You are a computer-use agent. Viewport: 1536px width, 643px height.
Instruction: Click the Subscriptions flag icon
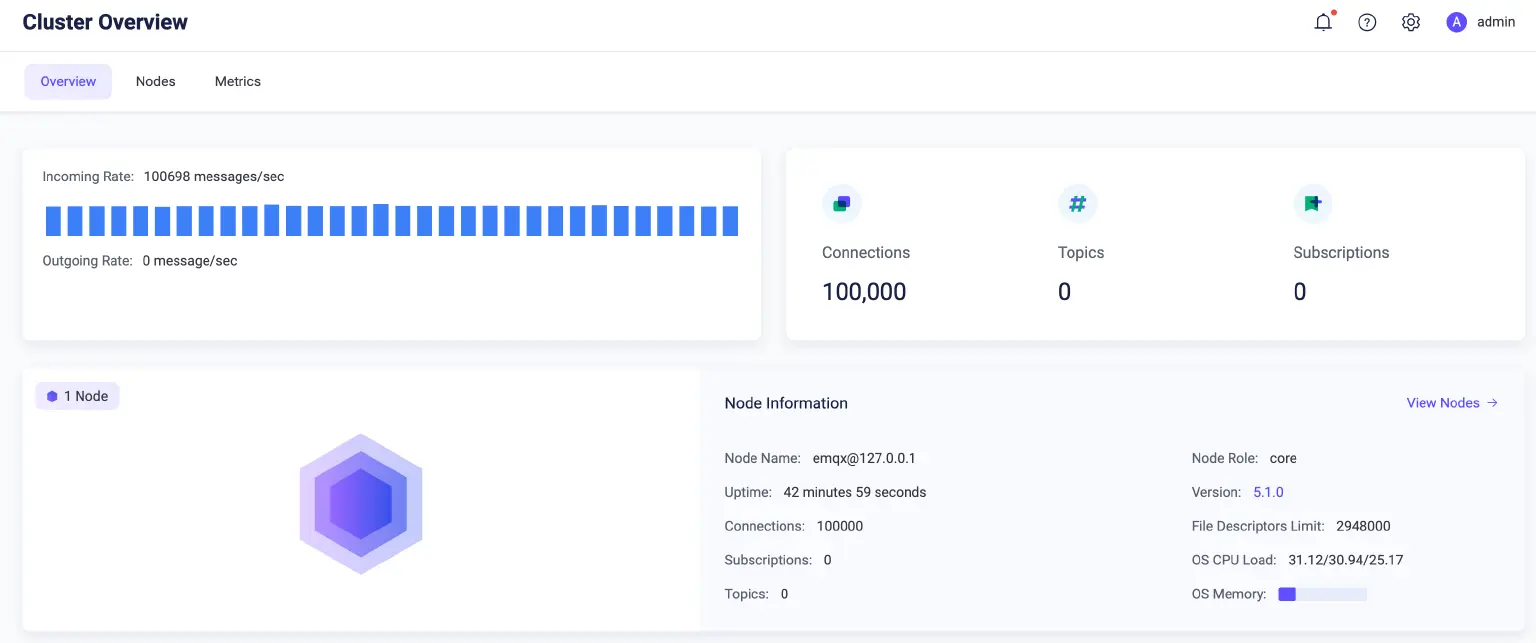pos(1312,203)
